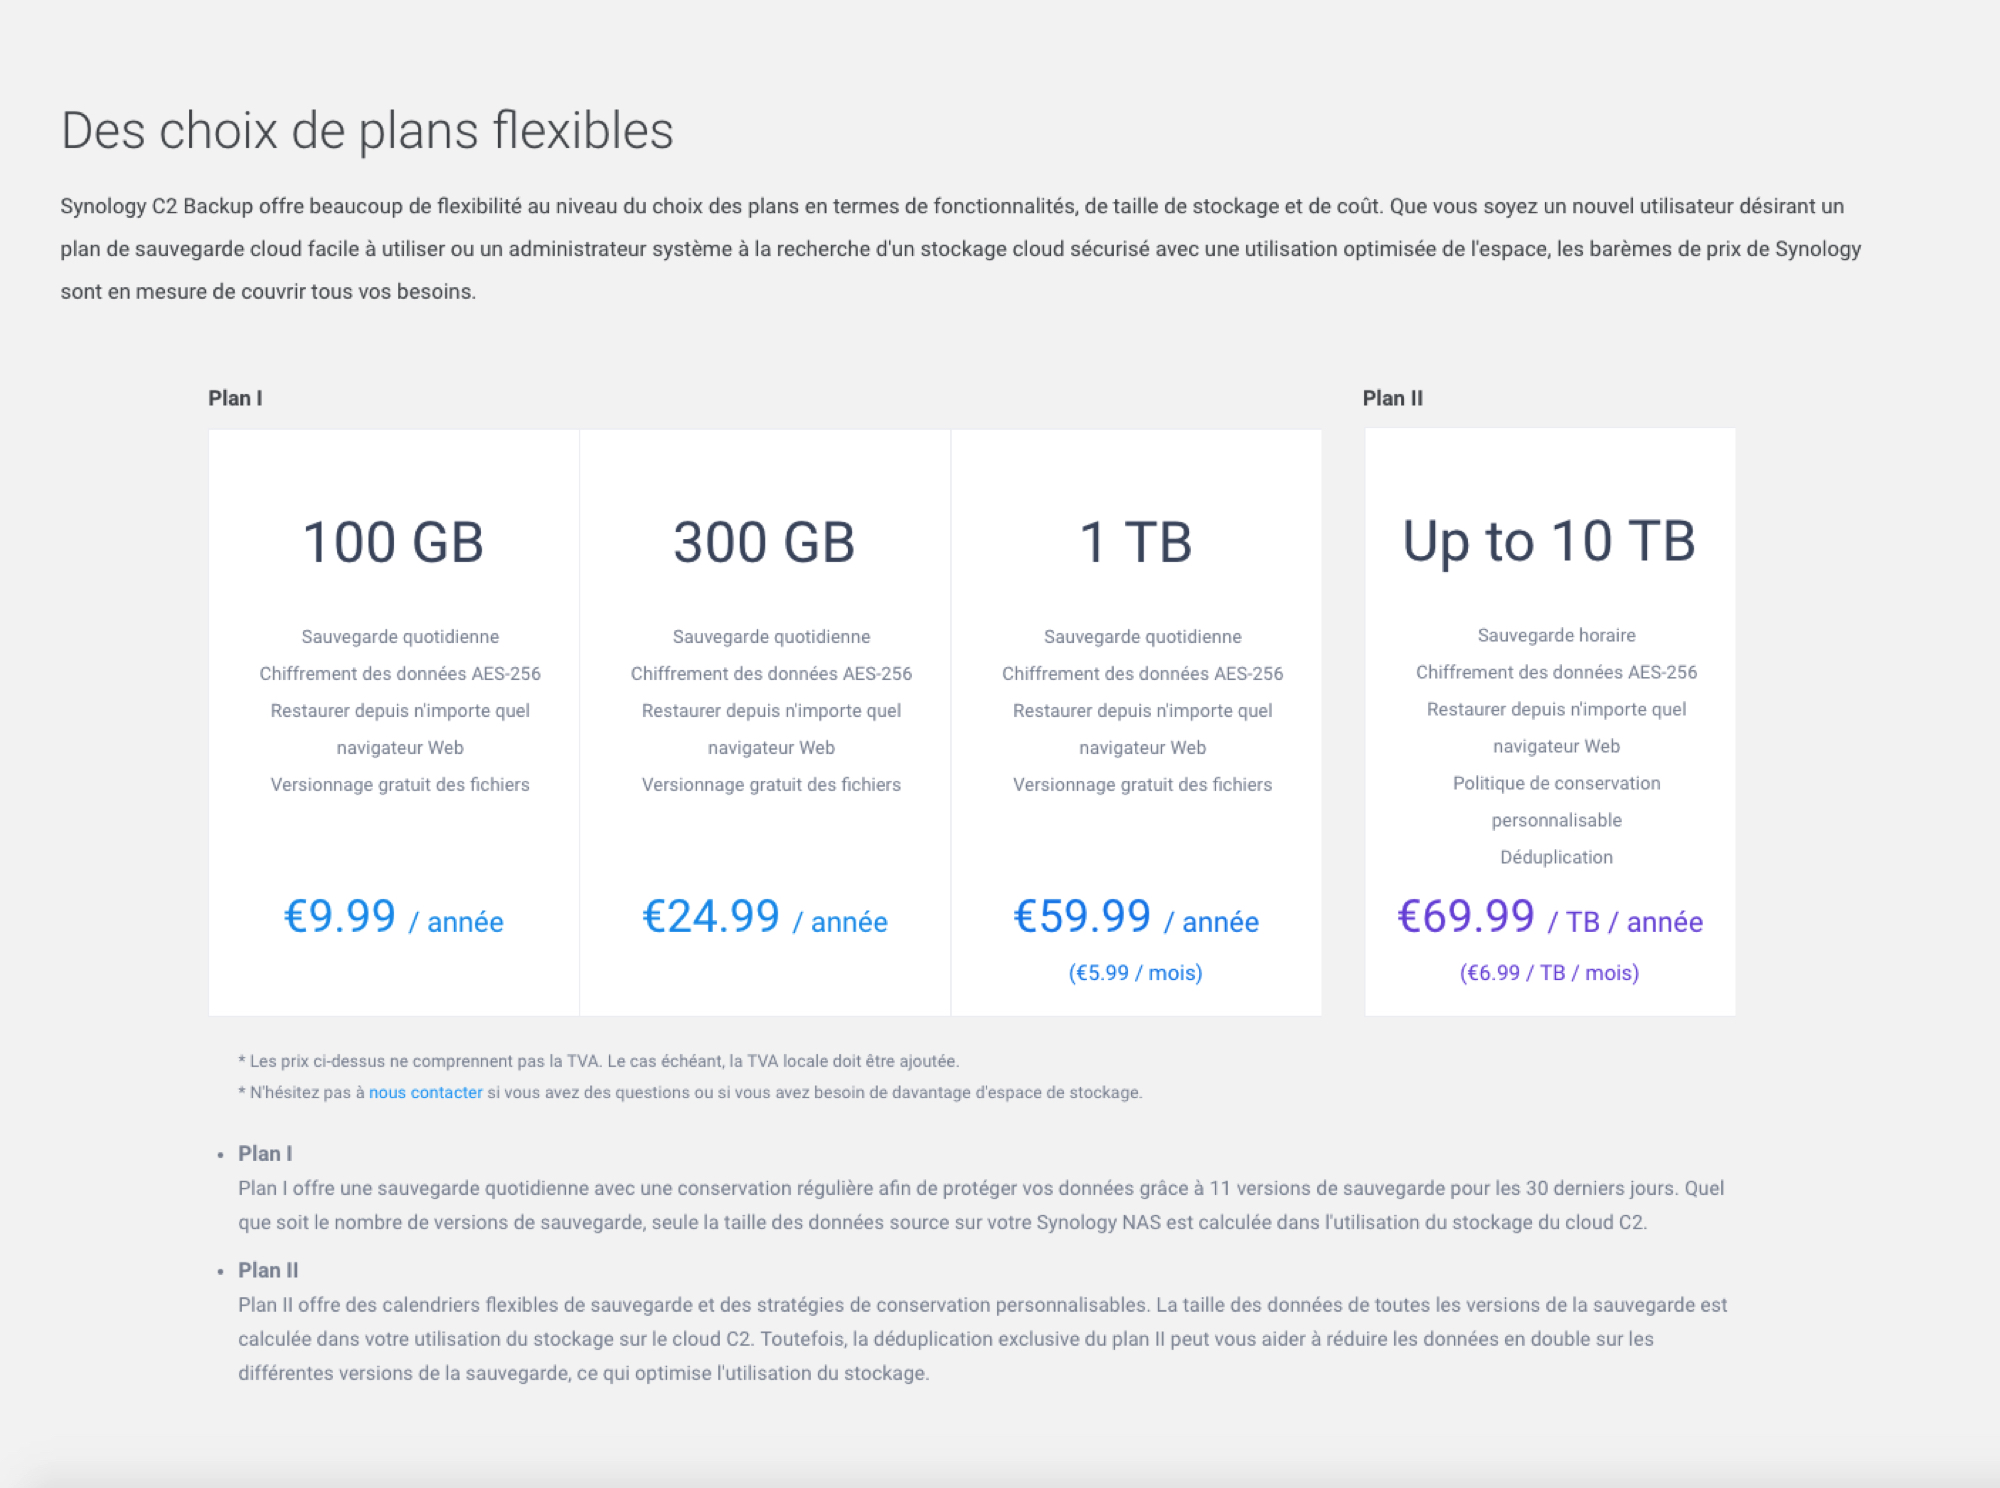Select the 300 GB plan card

(765, 722)
